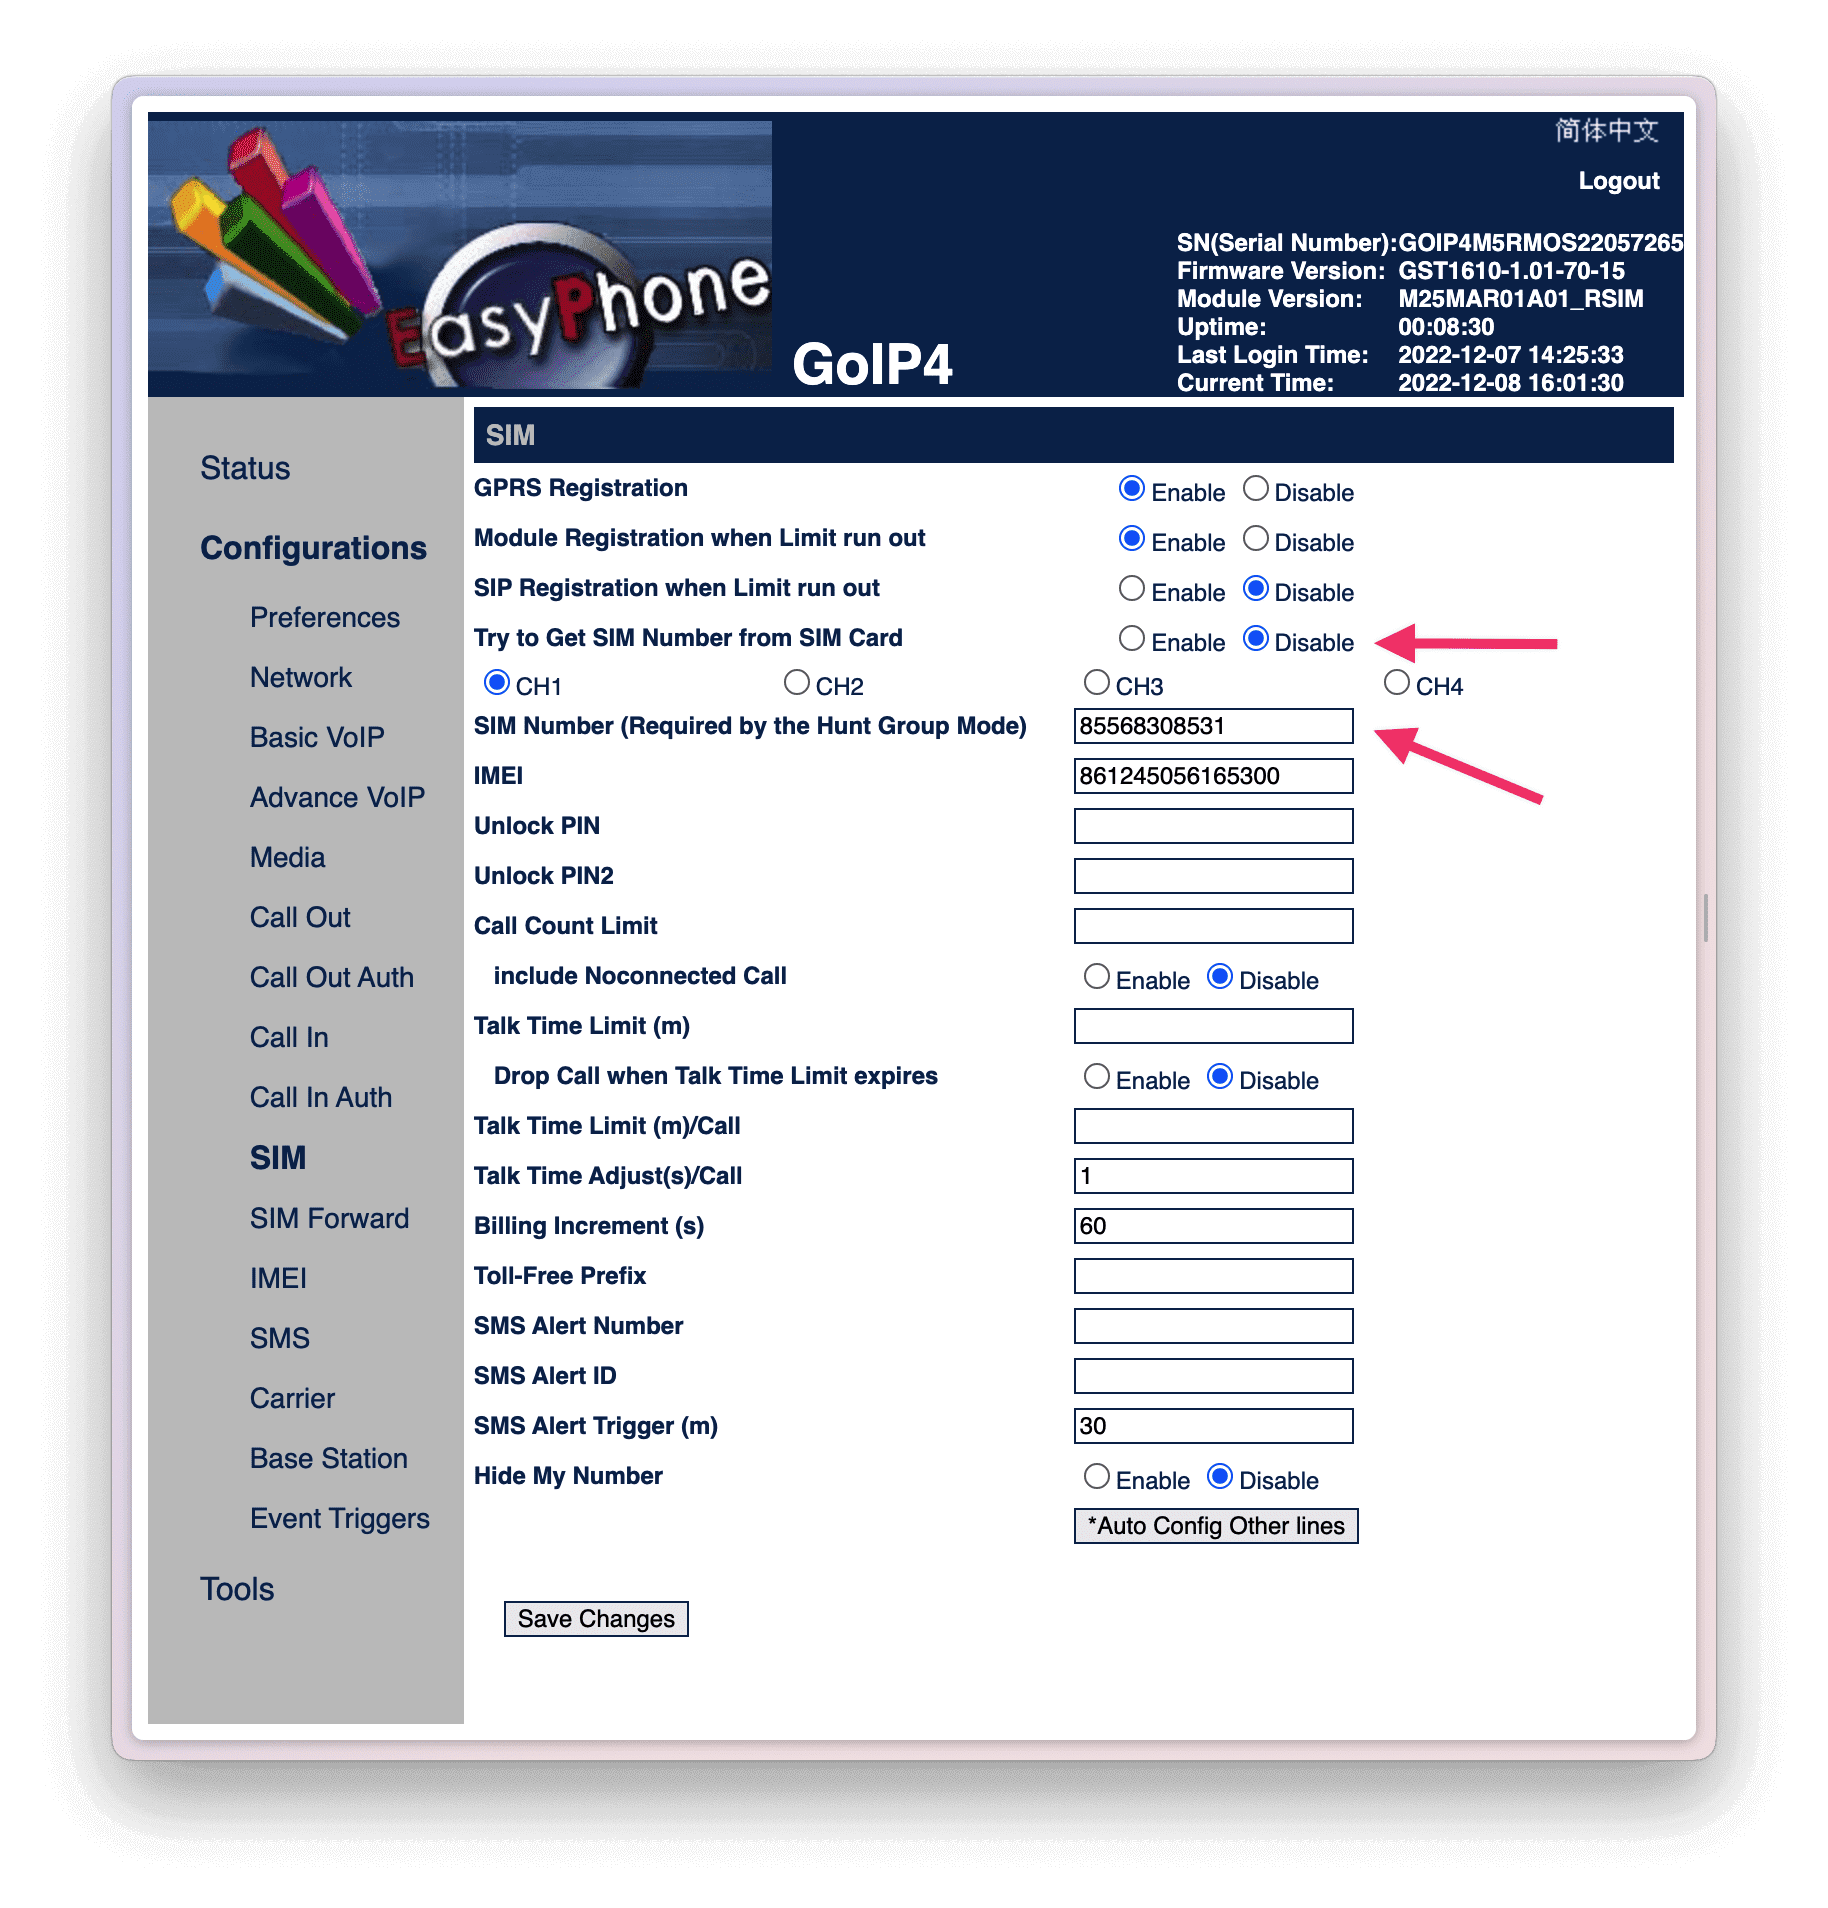Disable include Noconnected Call option
The width and height of the screenshot is (1828, 1908).
pos(1219,976)
